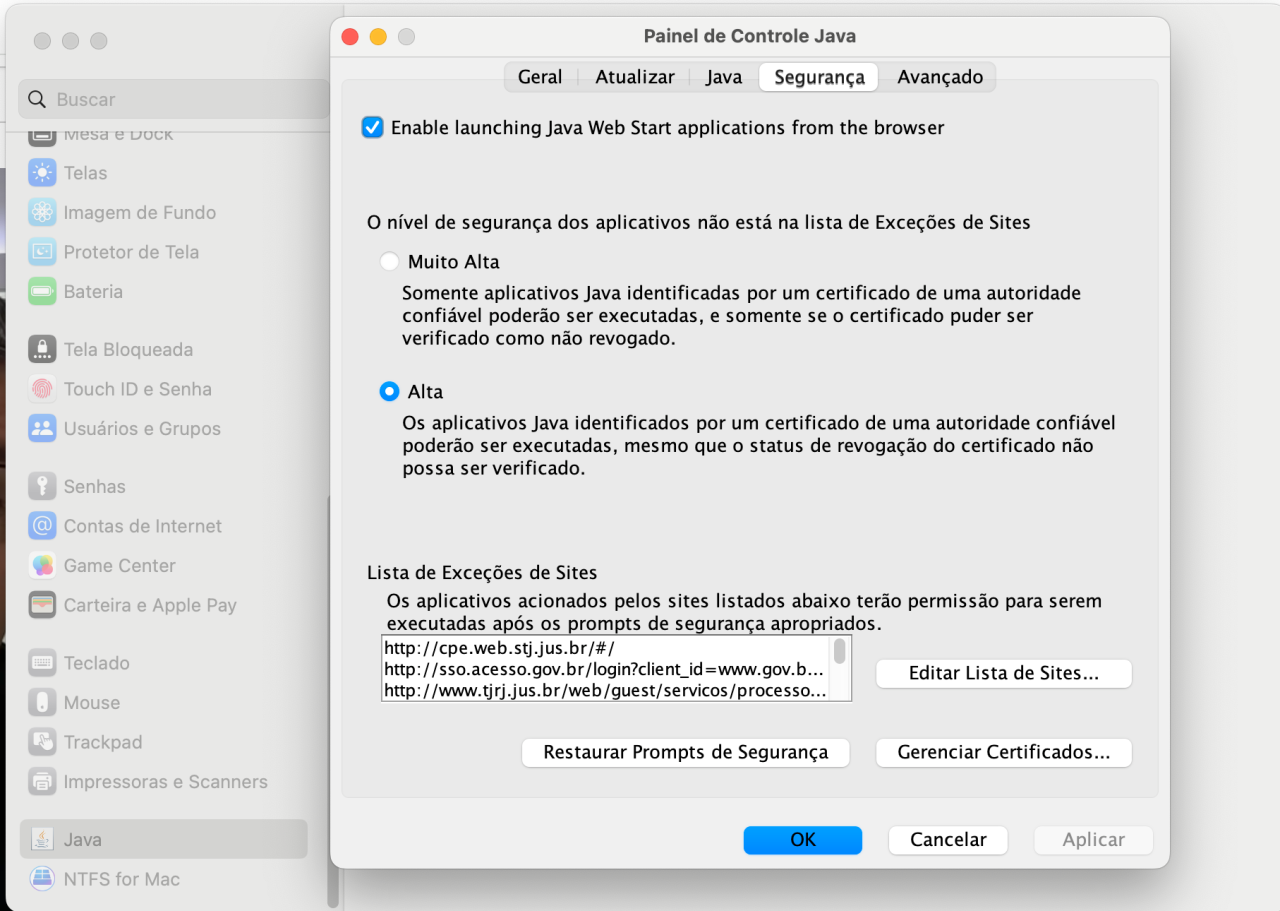Disable launching Java Web Start from browser
Image resolution: width=1280 pixels, height=911 pixels.
(x=373, y=128)
